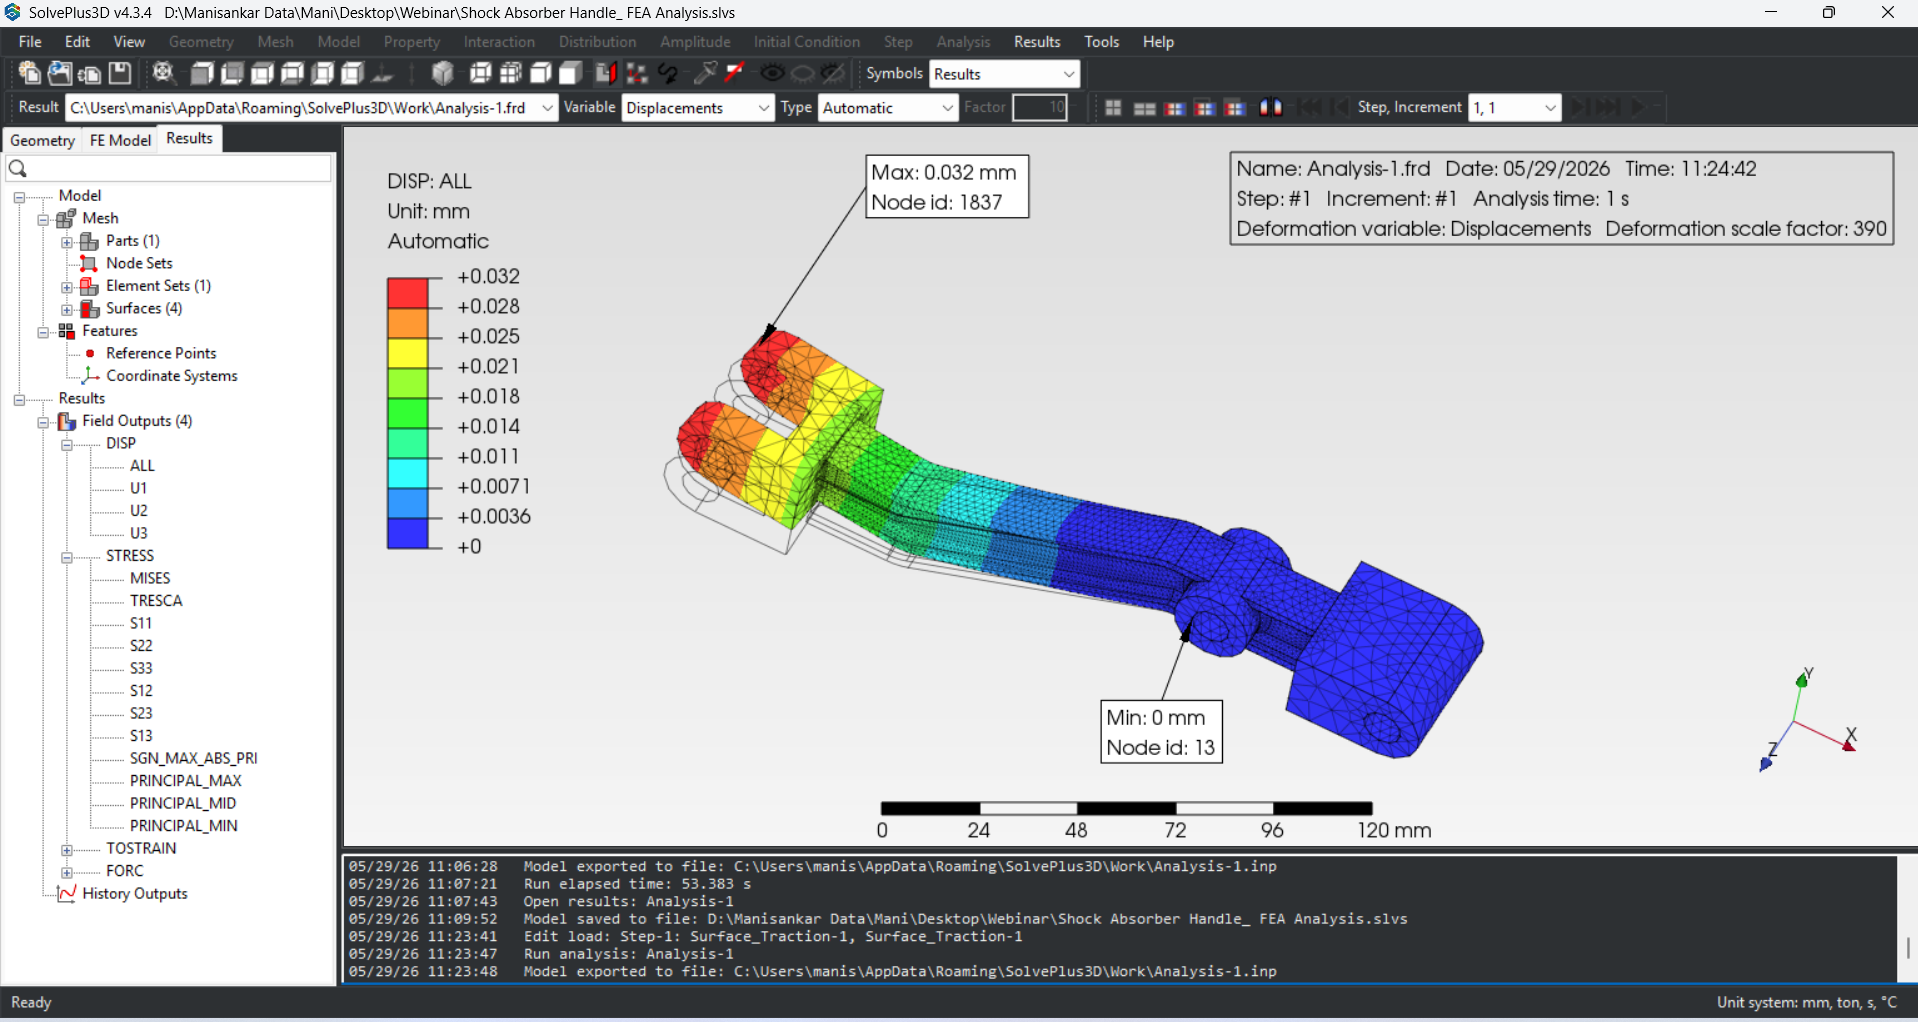
Task: Collapse the DISP field output node
Action: pos(67,444)
